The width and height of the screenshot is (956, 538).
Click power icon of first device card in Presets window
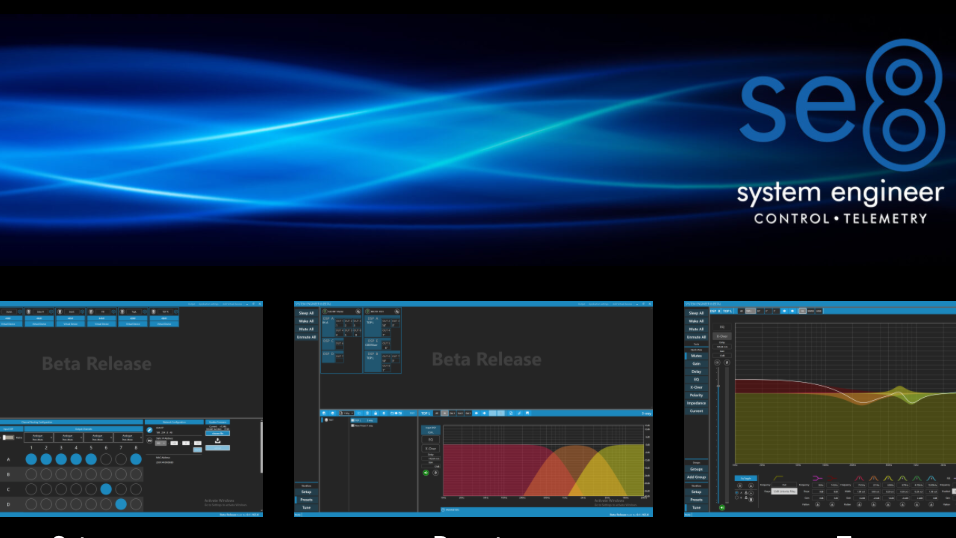[x=324, y=311]
